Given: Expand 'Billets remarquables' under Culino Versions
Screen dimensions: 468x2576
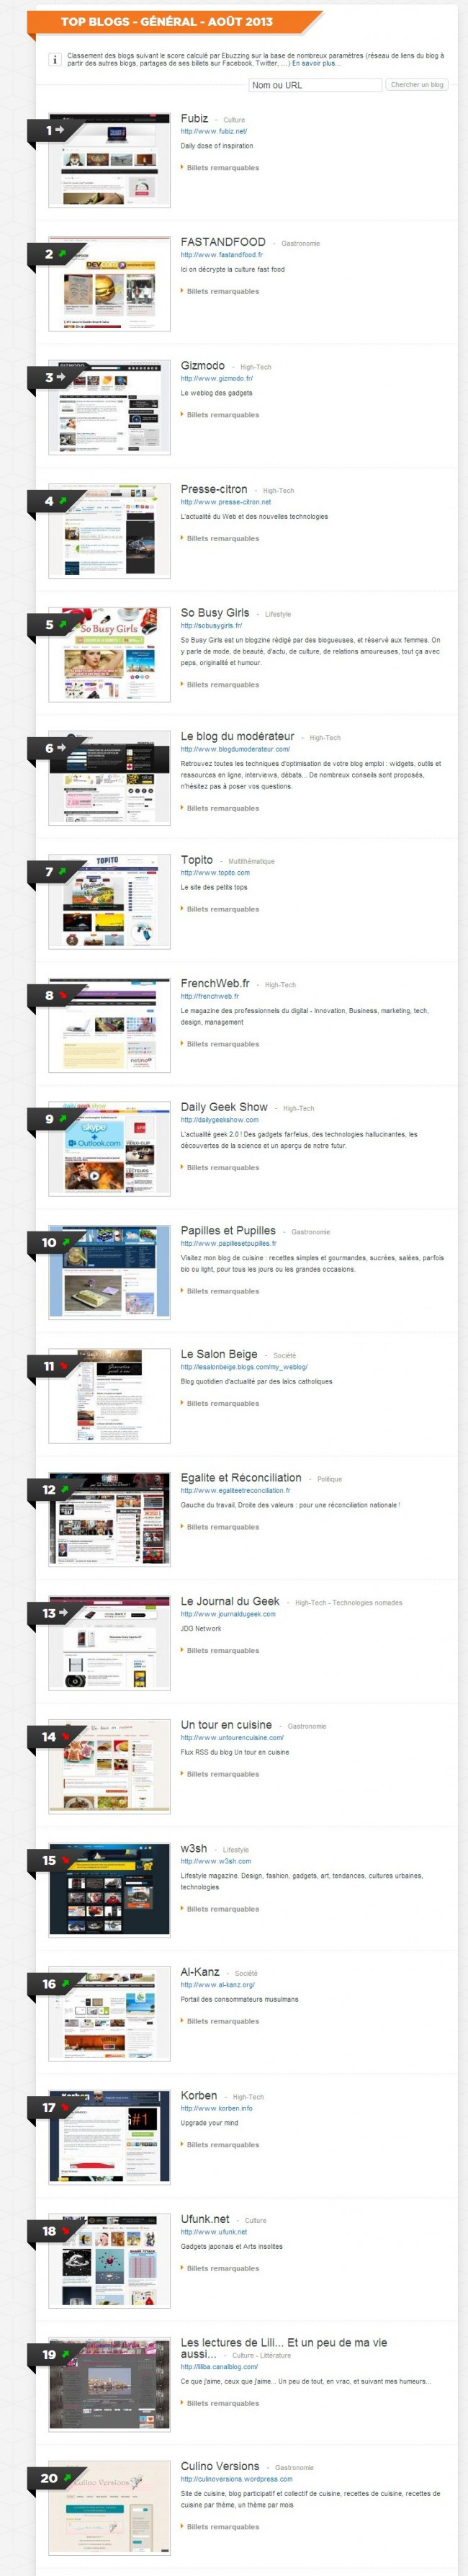Looking at the screenshot, I should click(222, 2527).
